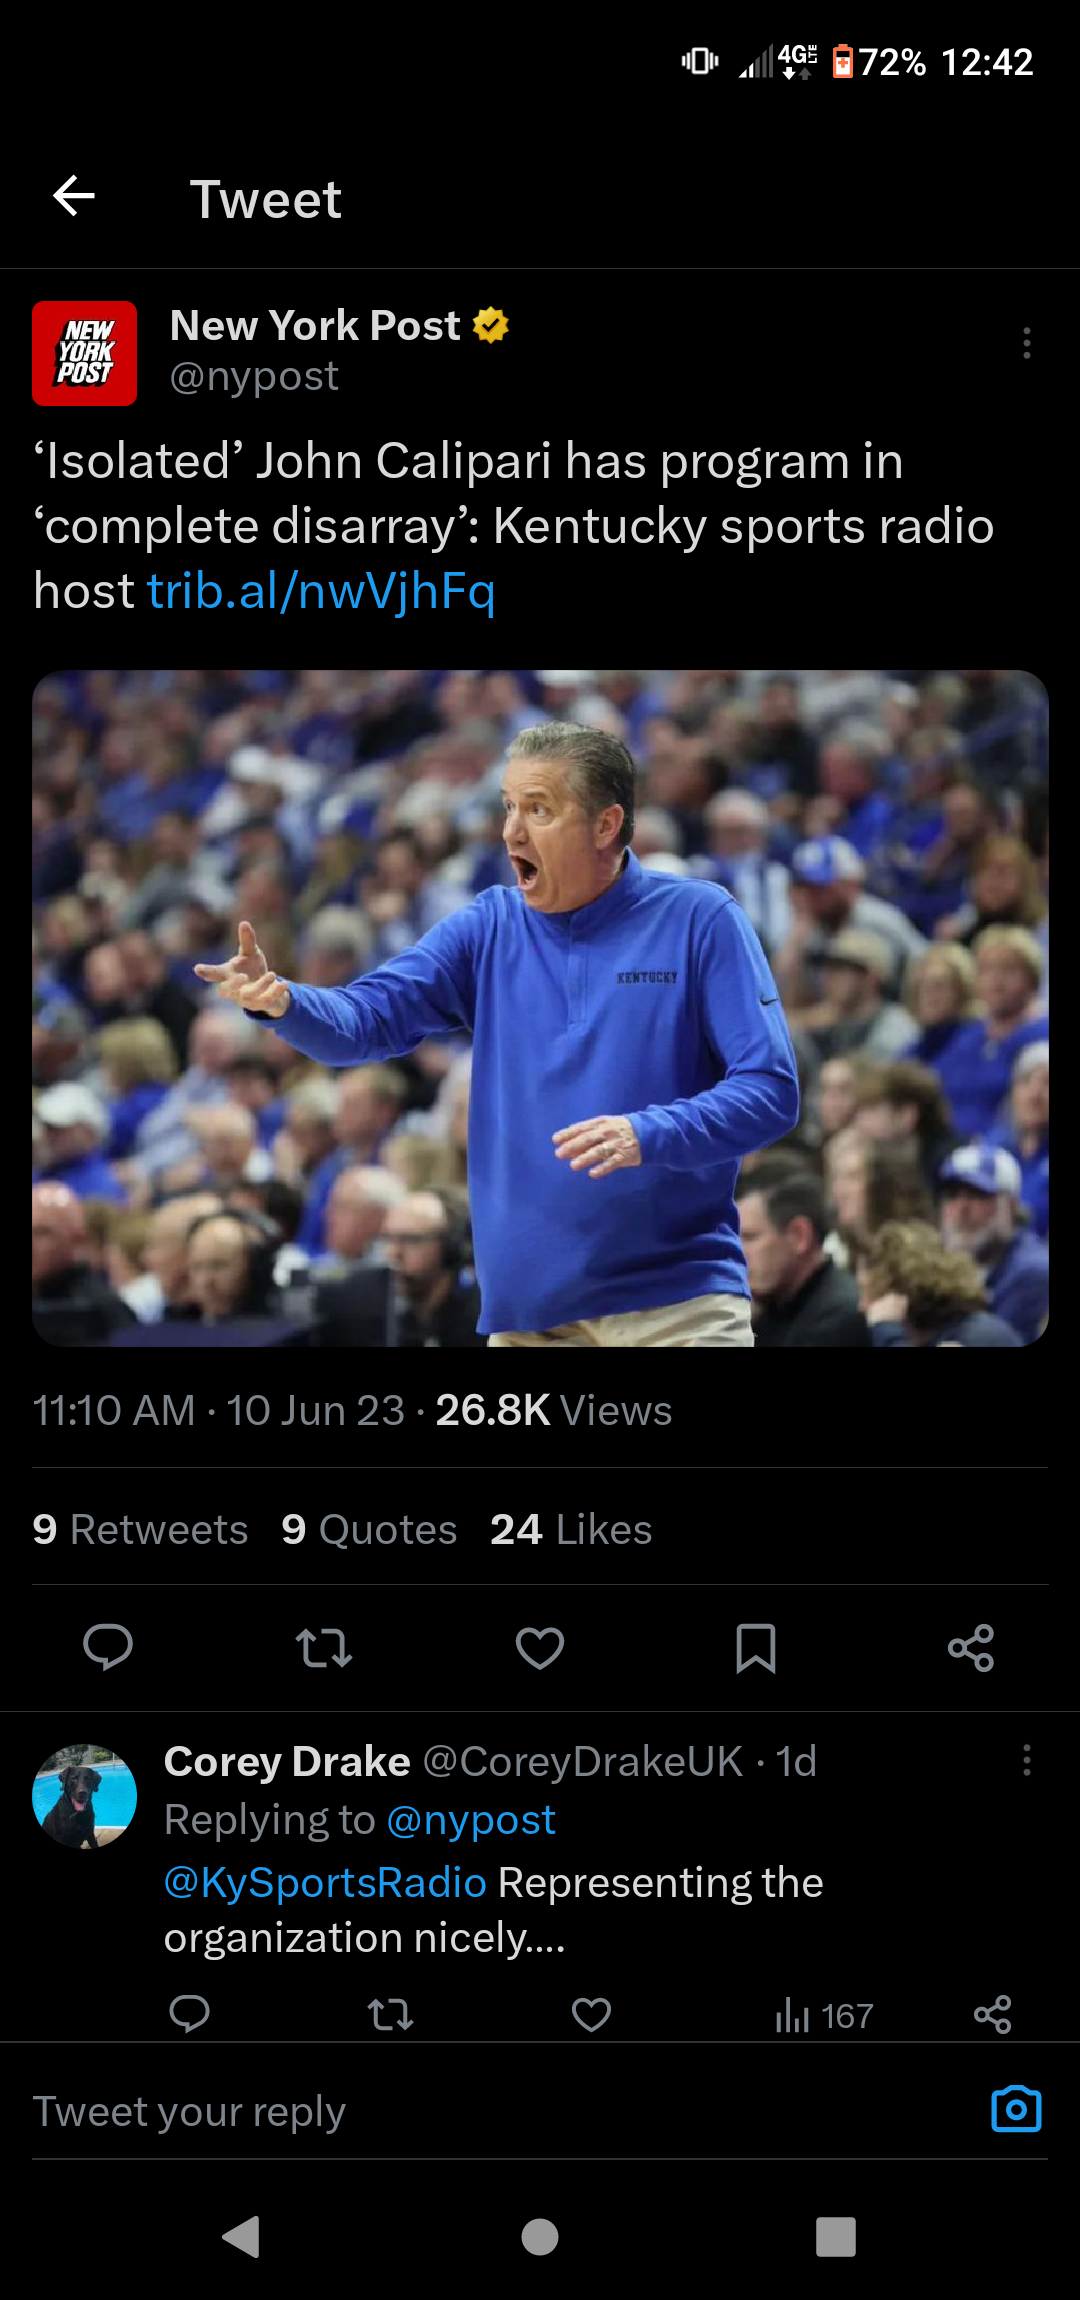The image size is (1080, 2300).
Task: Open New York Post profile avatar
Action: pyautogui.click(x=85, y=353)
